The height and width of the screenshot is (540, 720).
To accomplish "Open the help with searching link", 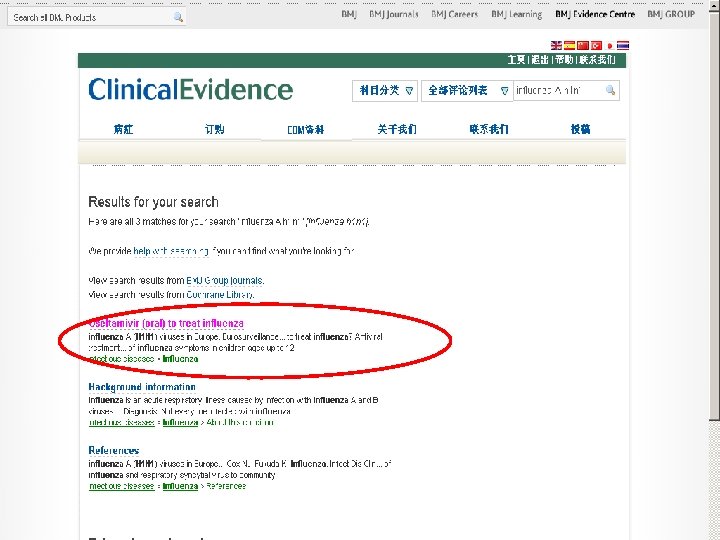I will (x=171, y=251).
